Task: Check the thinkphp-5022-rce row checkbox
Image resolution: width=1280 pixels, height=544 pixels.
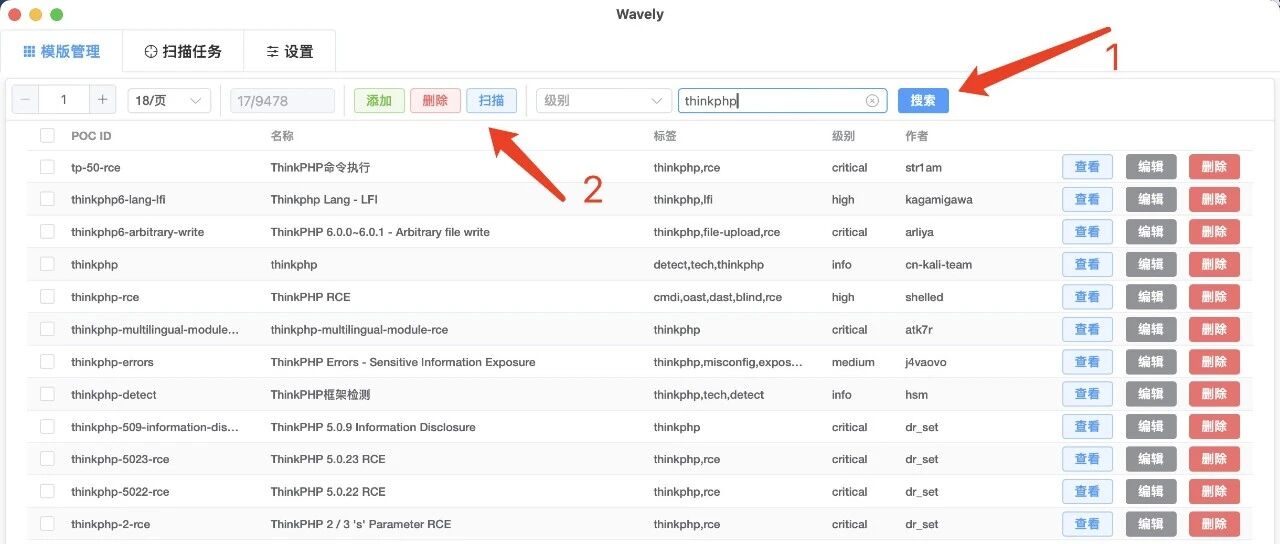Action: click(47, 492)
